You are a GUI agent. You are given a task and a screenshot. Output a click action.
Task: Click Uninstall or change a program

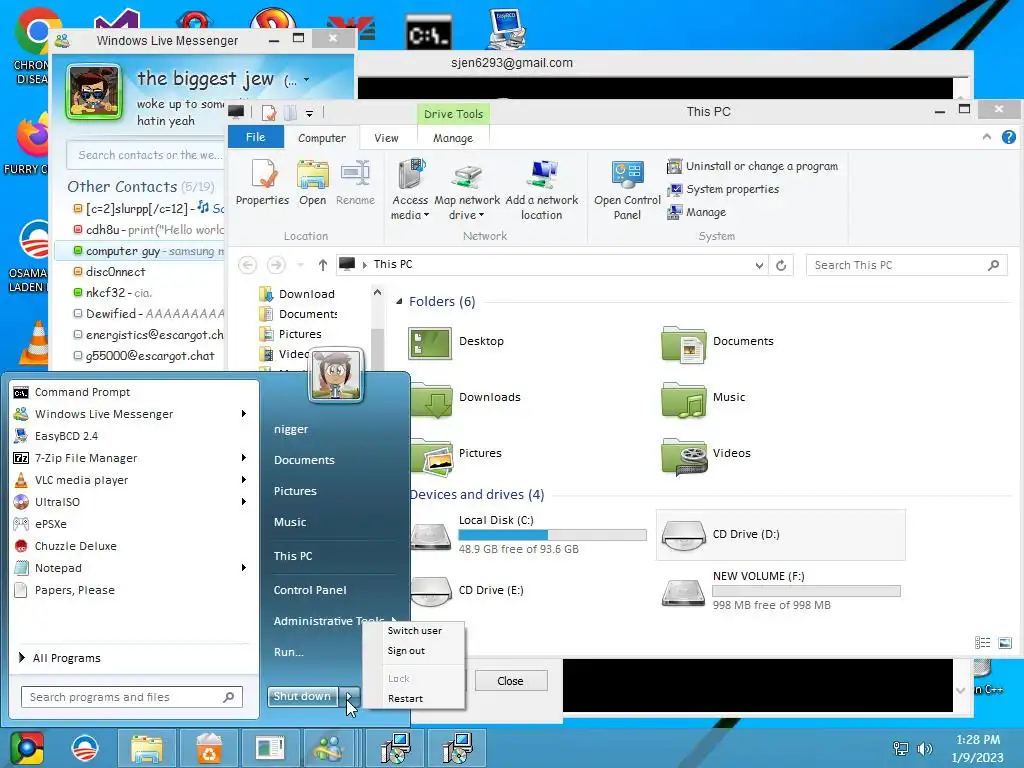tap(752, 167)
